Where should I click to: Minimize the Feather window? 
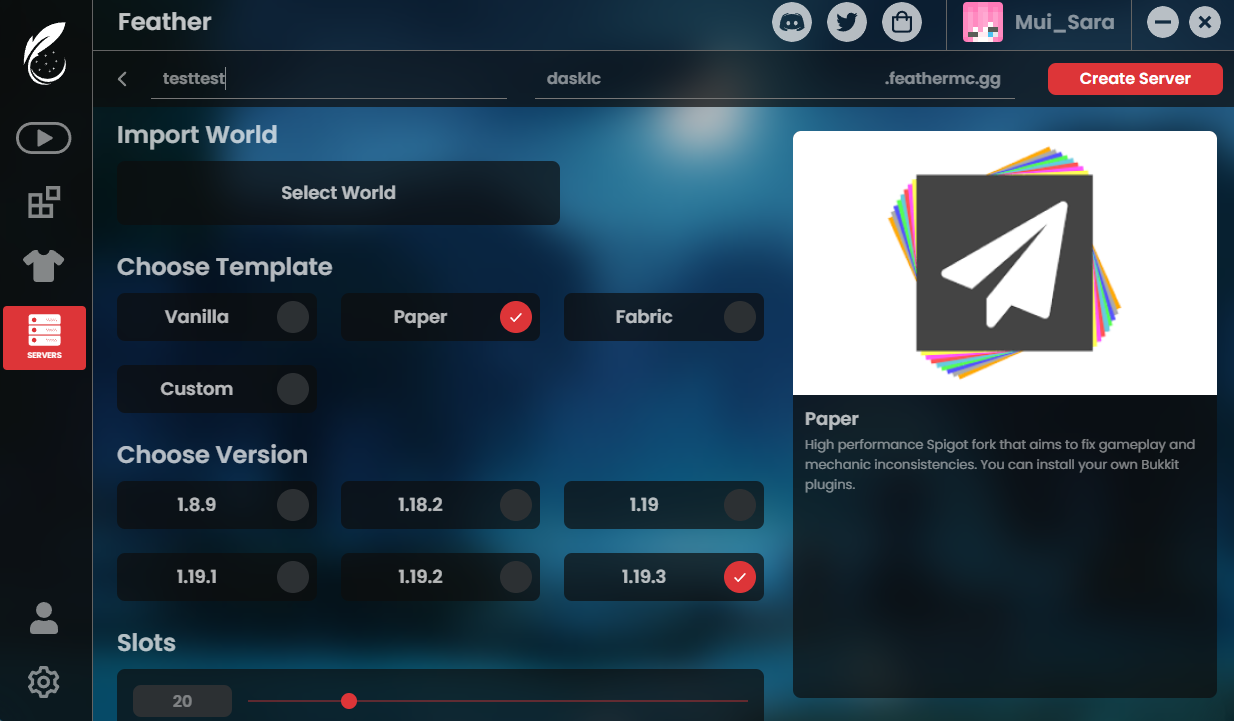click(x=1163, y=22)
